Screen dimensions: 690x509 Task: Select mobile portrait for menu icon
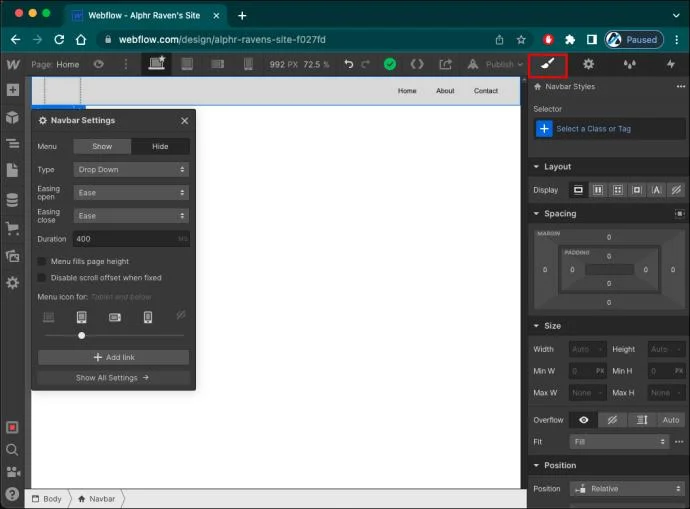[148, 317]
